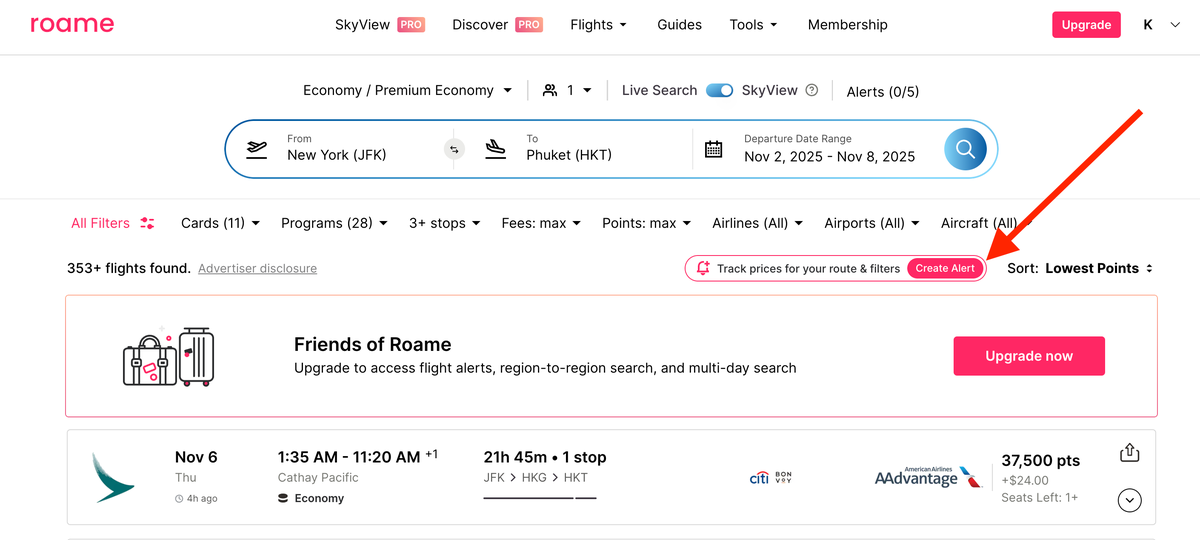Open the Flights menu in navigation
This screenshot has height=540, width=1200.
pos(598,25)
